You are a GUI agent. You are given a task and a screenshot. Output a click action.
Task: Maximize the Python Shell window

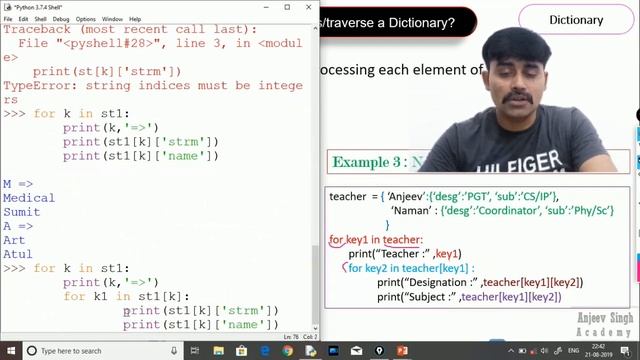(x=287, y=7)
